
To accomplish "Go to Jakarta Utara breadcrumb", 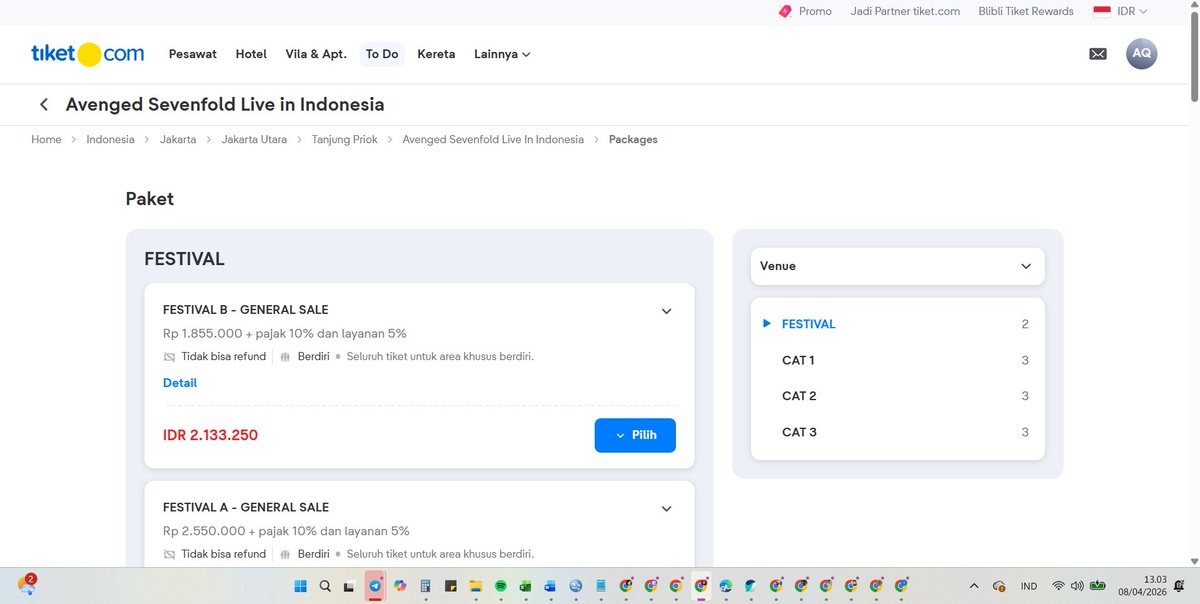I will point(254,139).
